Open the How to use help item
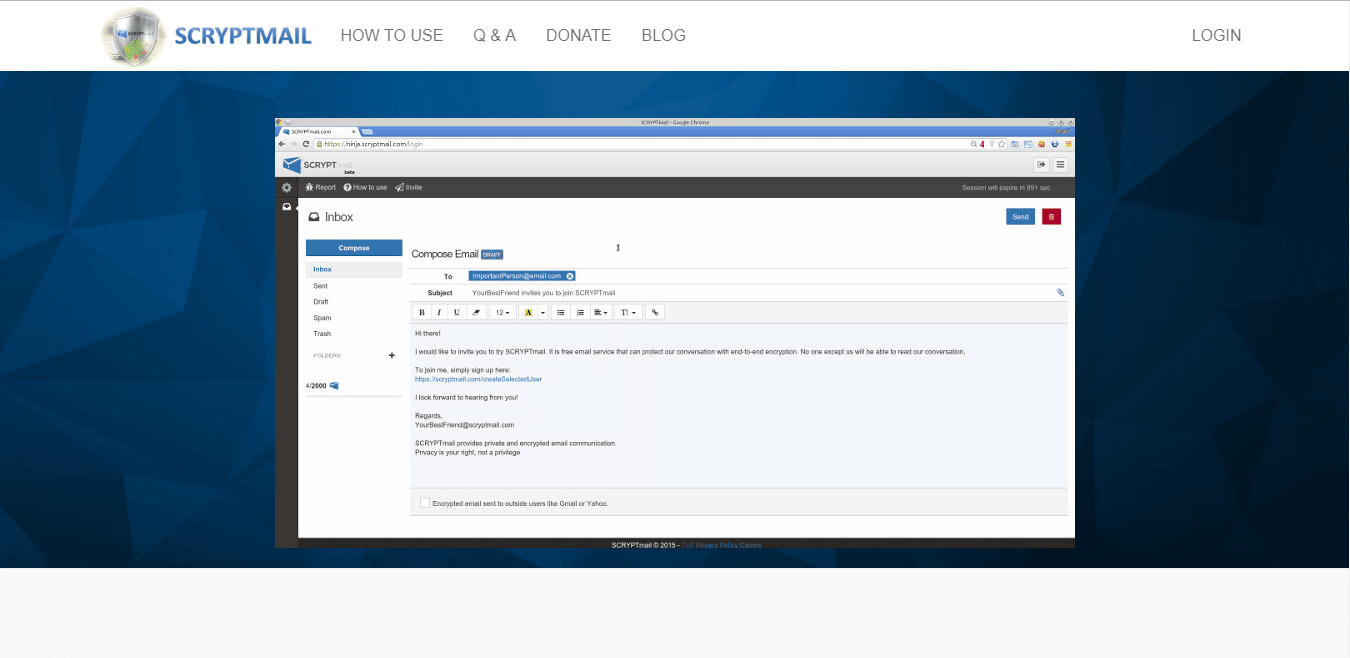 click(x=365, y=187)
